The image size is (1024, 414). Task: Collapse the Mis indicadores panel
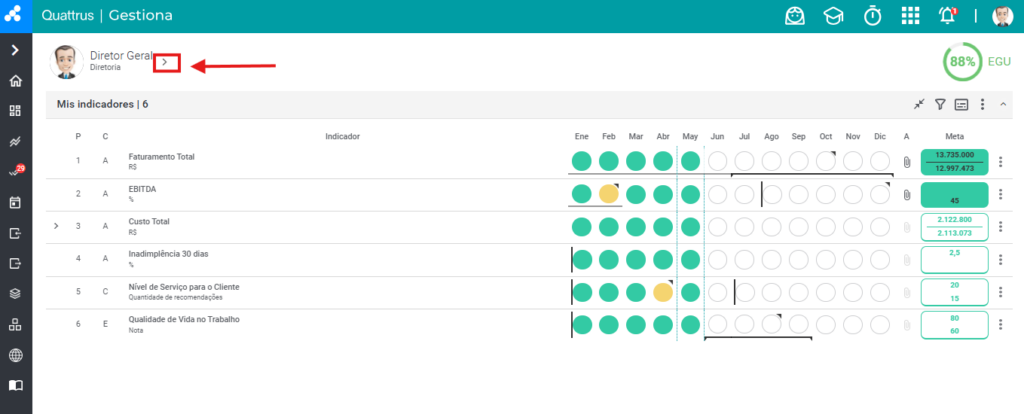1003,104
